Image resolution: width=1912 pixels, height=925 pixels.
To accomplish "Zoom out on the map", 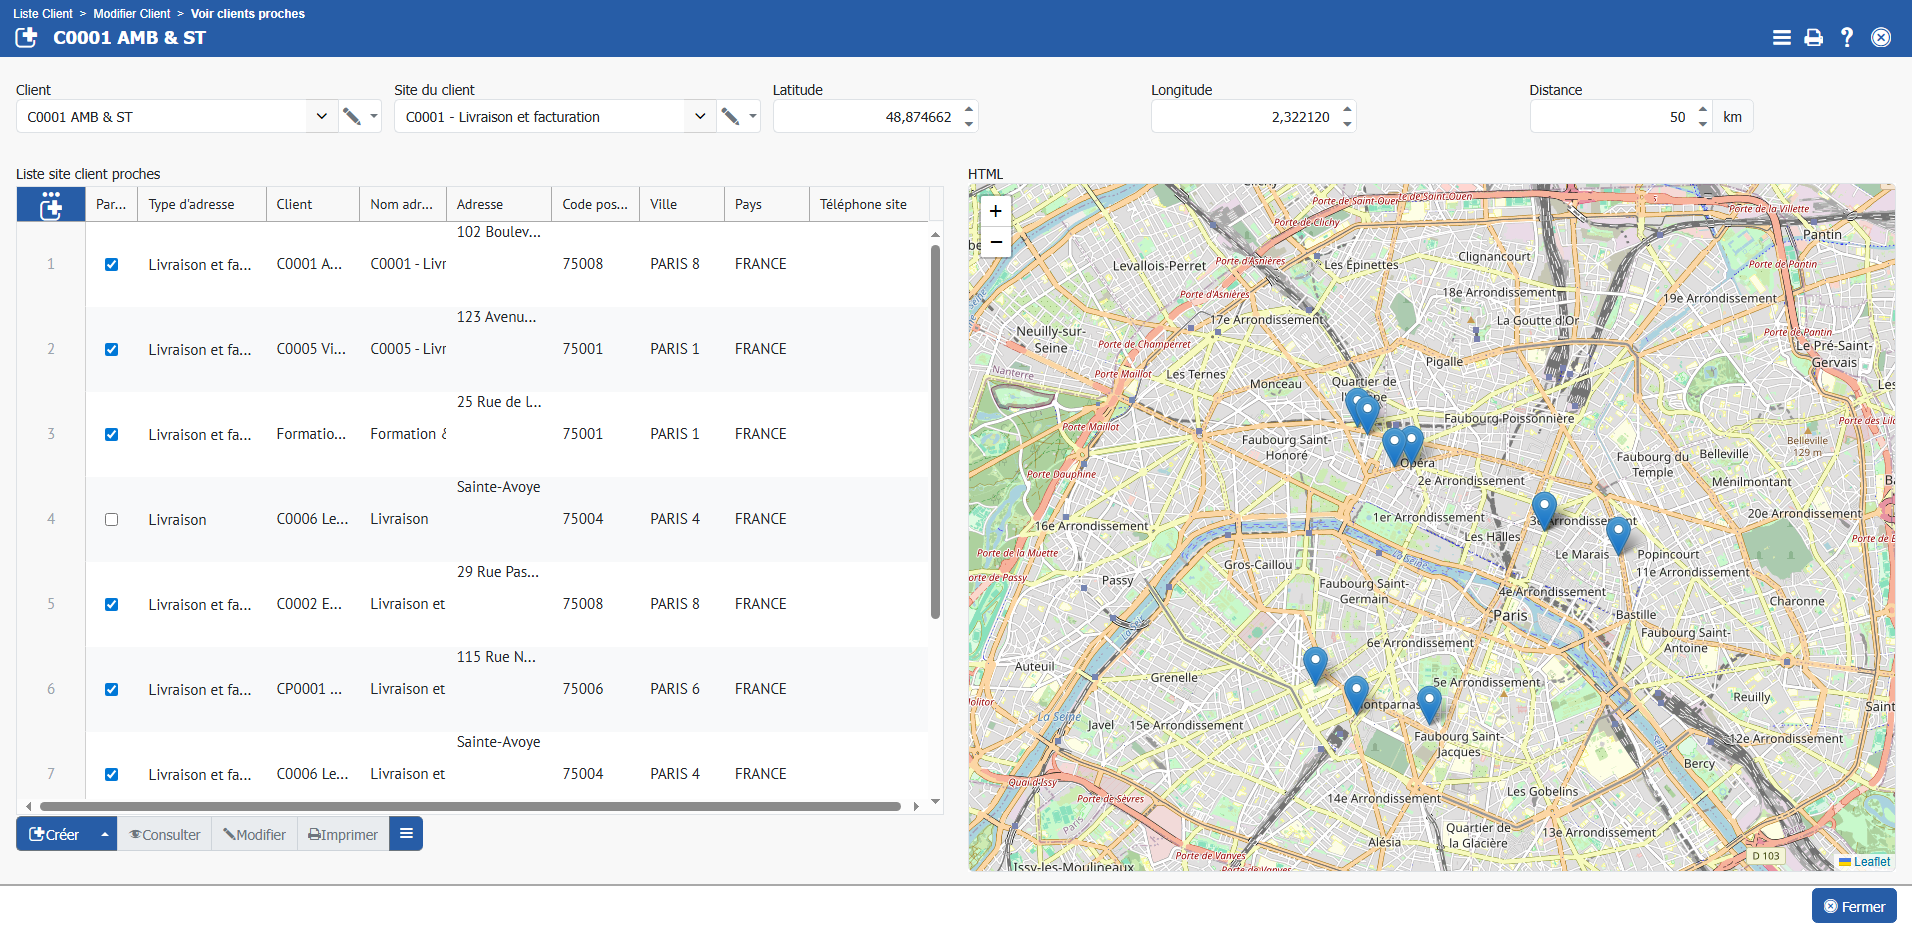I will pyautogui.click(x=995, y=242).
